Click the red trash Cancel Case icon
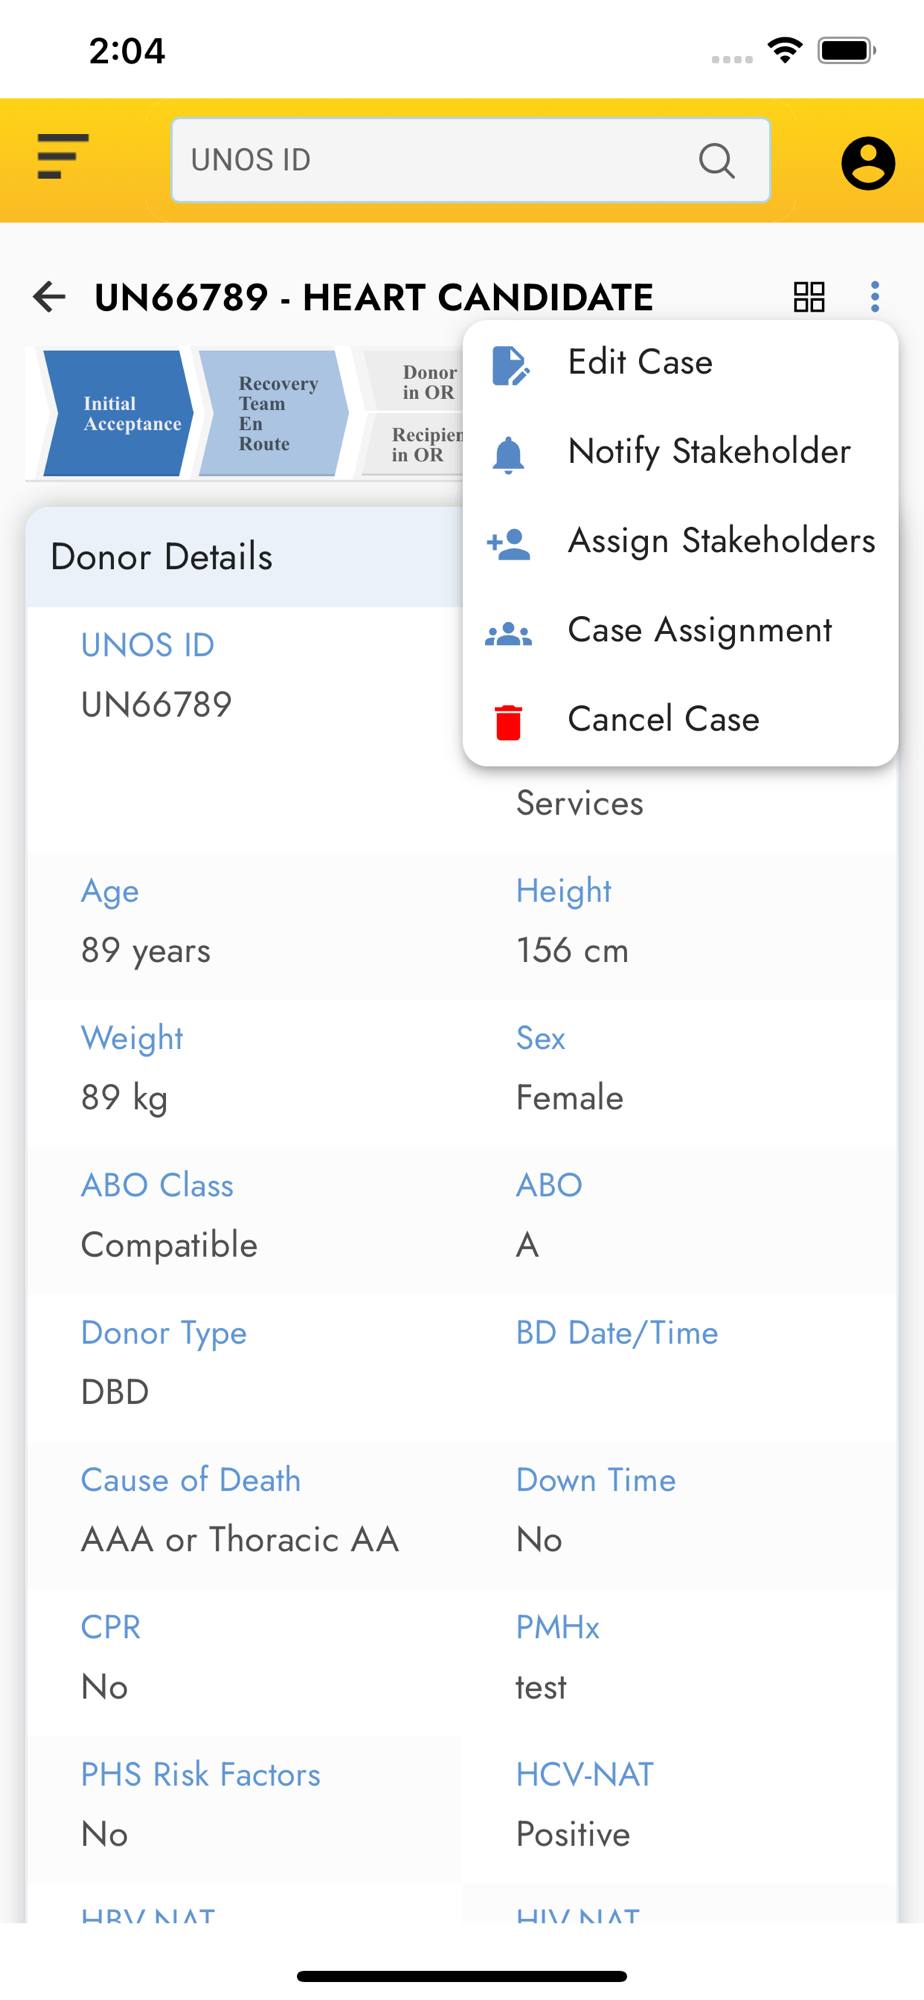 click(508, 721)
